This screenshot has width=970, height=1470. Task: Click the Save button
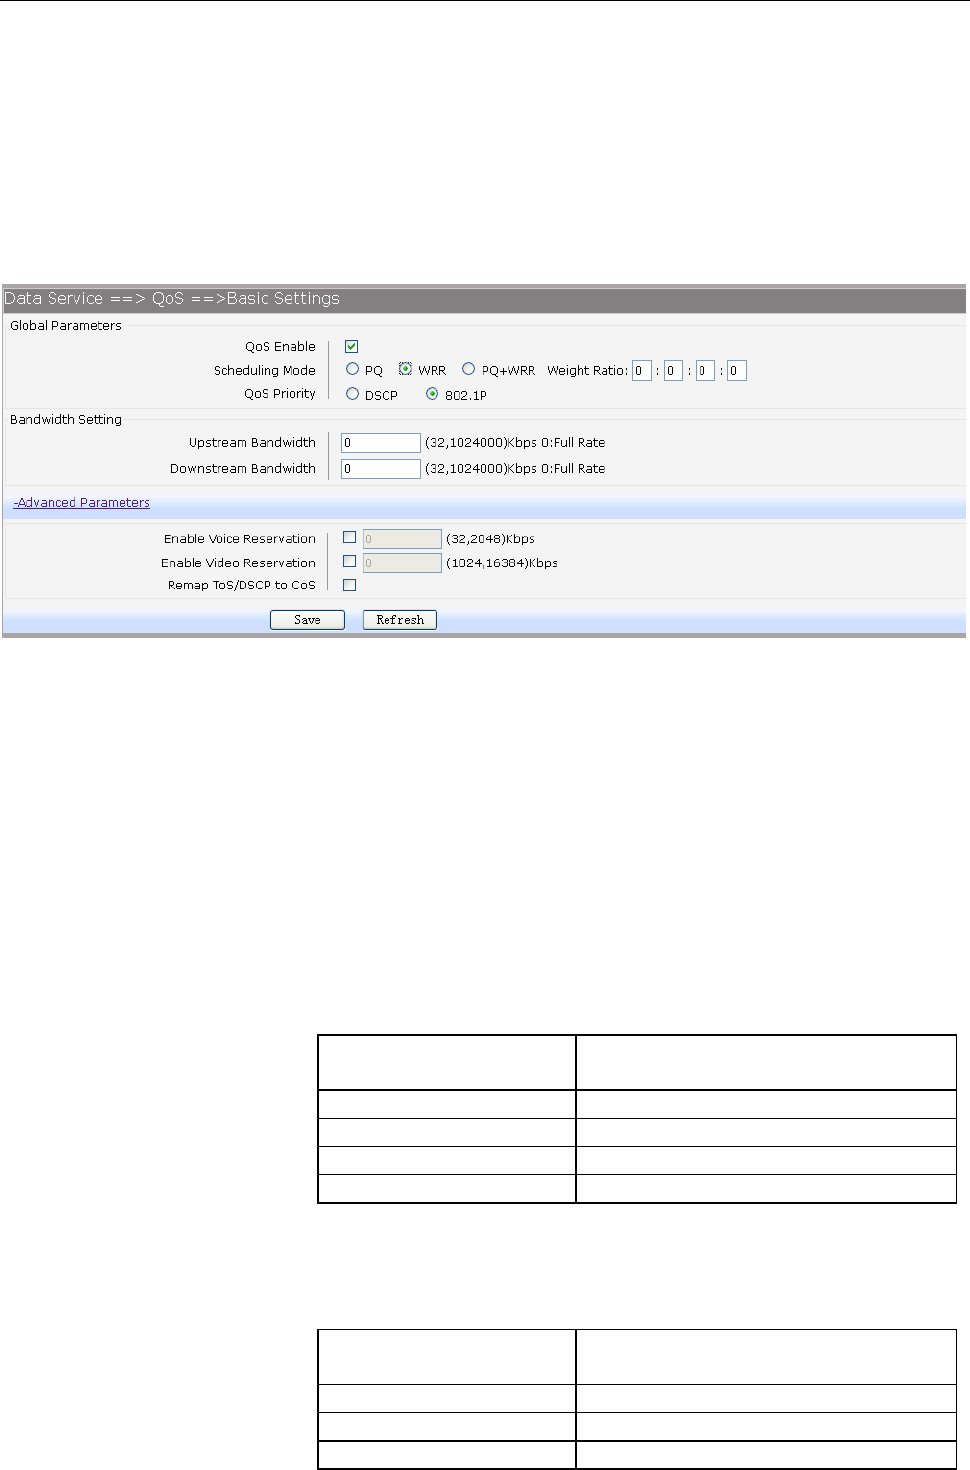pos(307,620)
